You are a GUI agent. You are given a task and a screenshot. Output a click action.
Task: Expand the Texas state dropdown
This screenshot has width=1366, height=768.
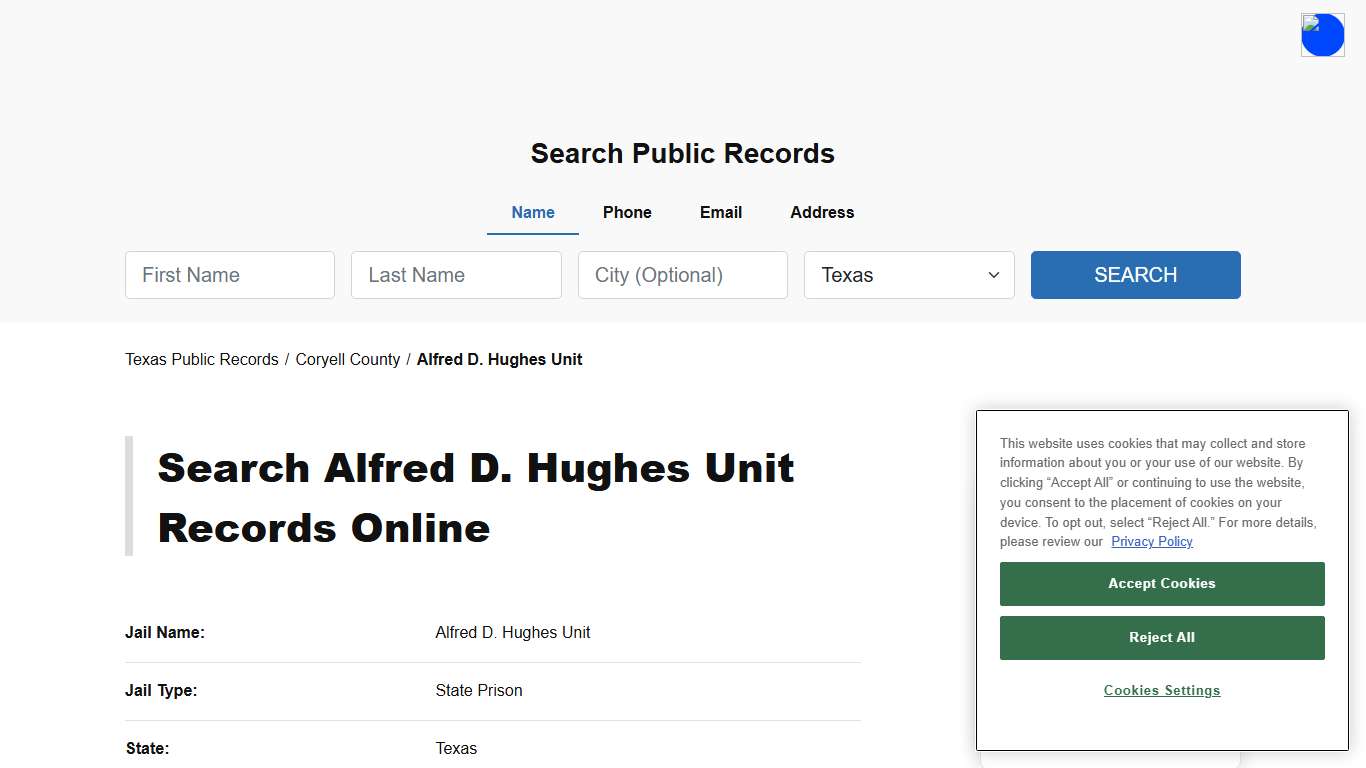point(908,275)
